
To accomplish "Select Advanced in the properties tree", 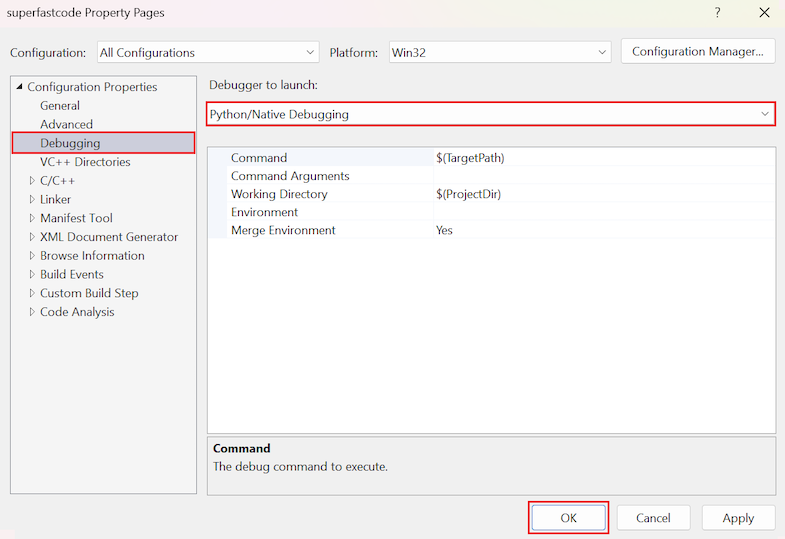I will pyautogui.click(x=66, y=125).
